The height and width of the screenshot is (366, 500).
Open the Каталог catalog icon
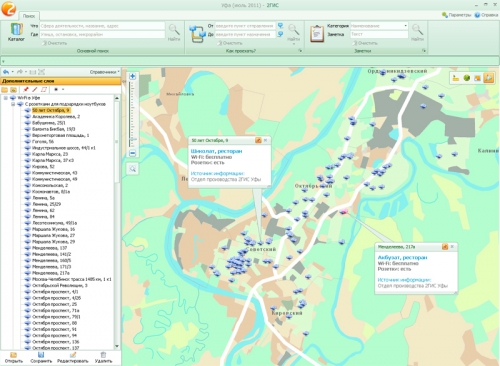(16, 32)
